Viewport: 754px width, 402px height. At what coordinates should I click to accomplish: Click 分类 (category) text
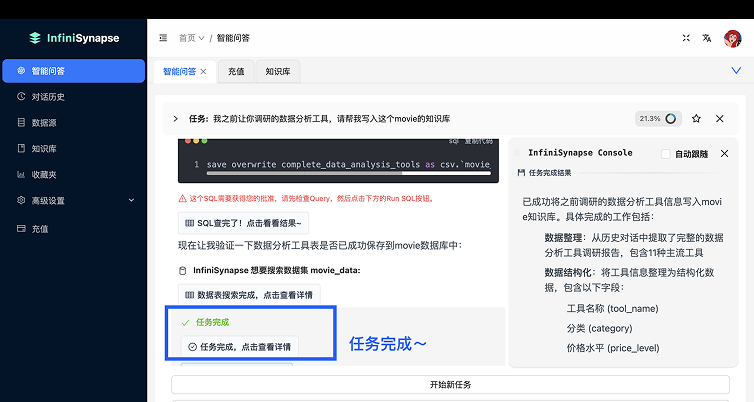(x=599, y=328)
